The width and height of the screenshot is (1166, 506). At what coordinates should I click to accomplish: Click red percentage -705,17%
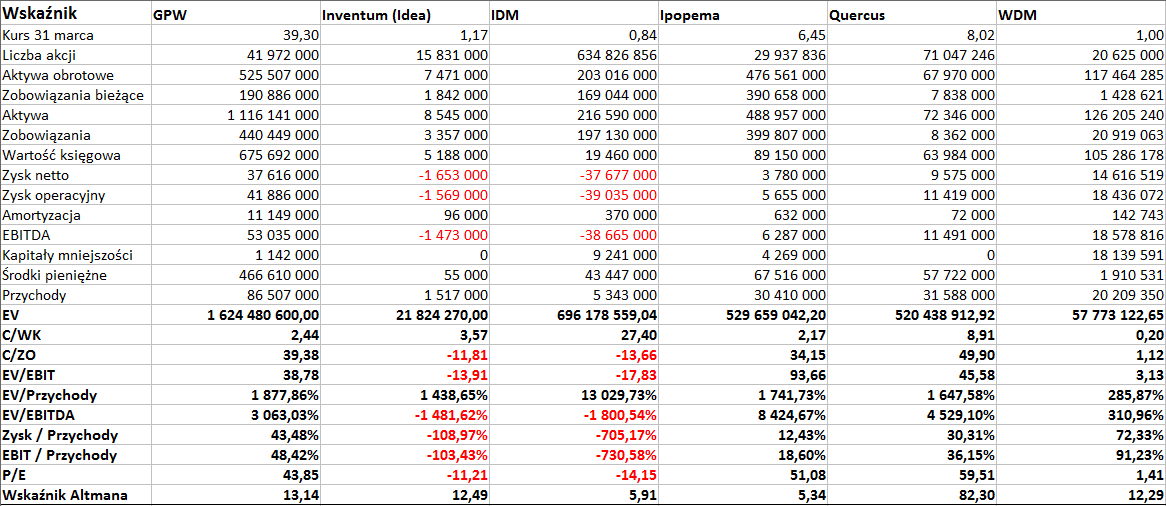pos(626,437)
